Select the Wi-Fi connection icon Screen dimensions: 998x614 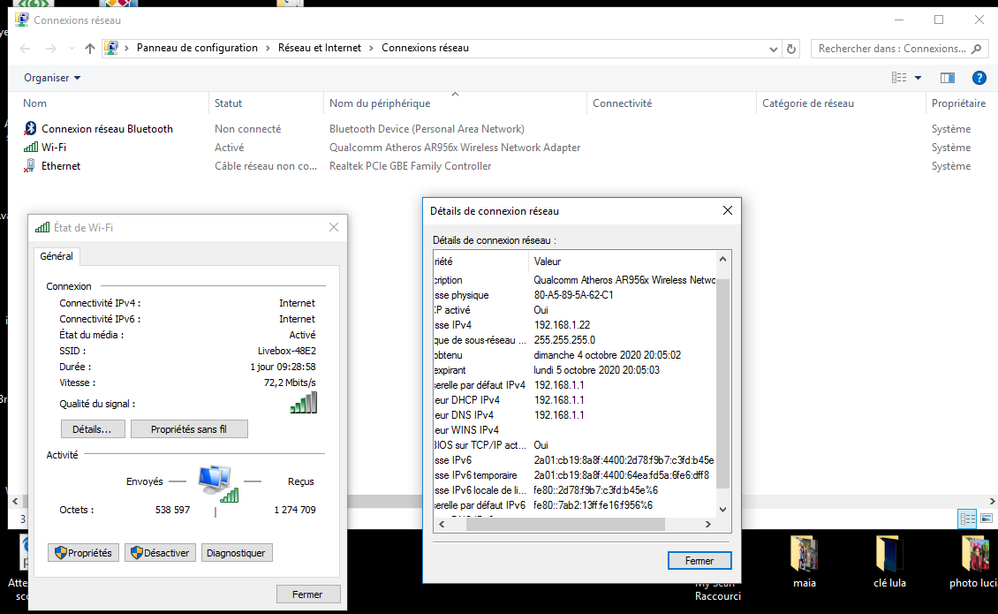(x=30, y=147)
